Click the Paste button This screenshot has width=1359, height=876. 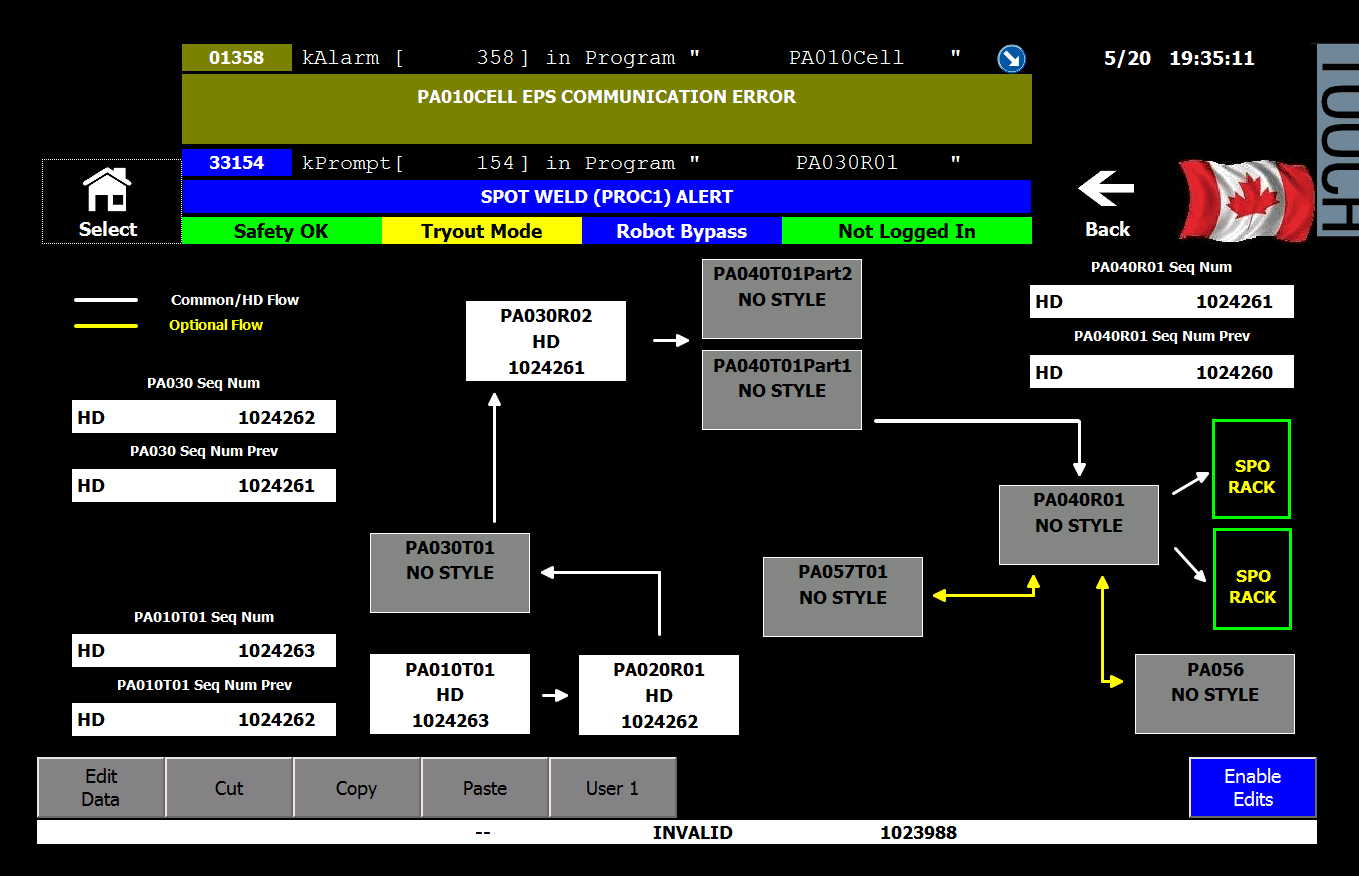click(485, 788)
